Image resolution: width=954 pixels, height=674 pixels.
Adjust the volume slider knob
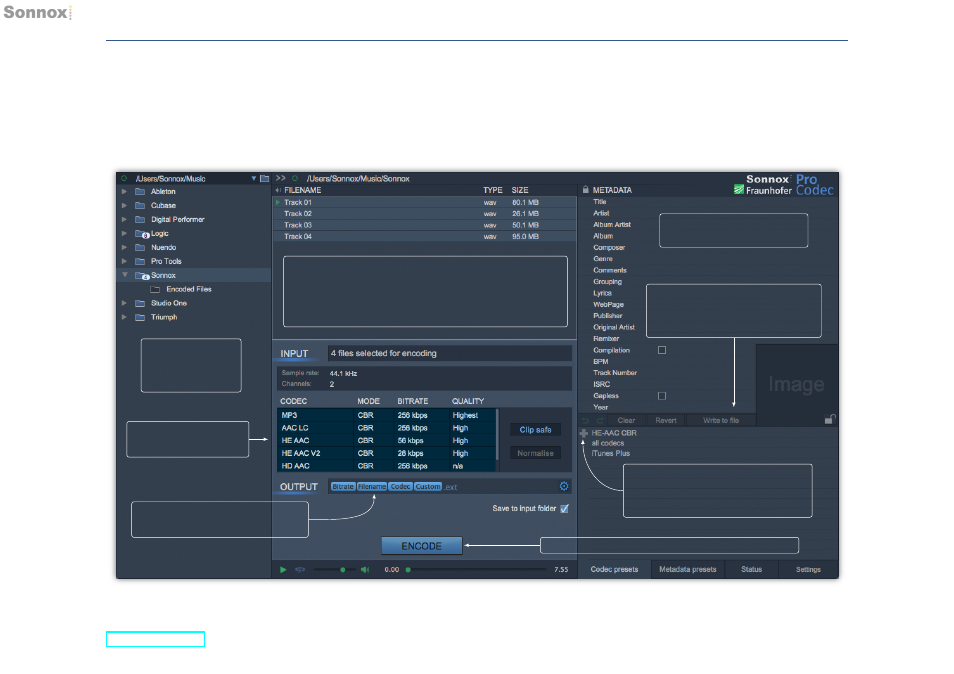[x=343, y=570]
